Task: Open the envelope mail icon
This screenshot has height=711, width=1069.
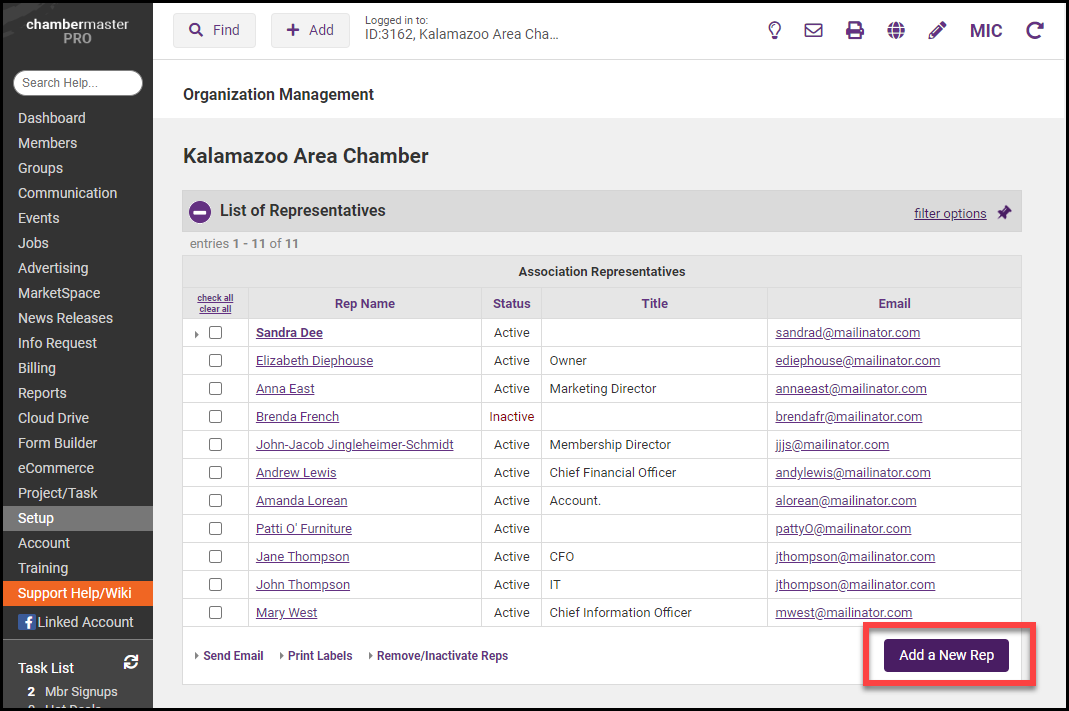Action: coord(813,30)
